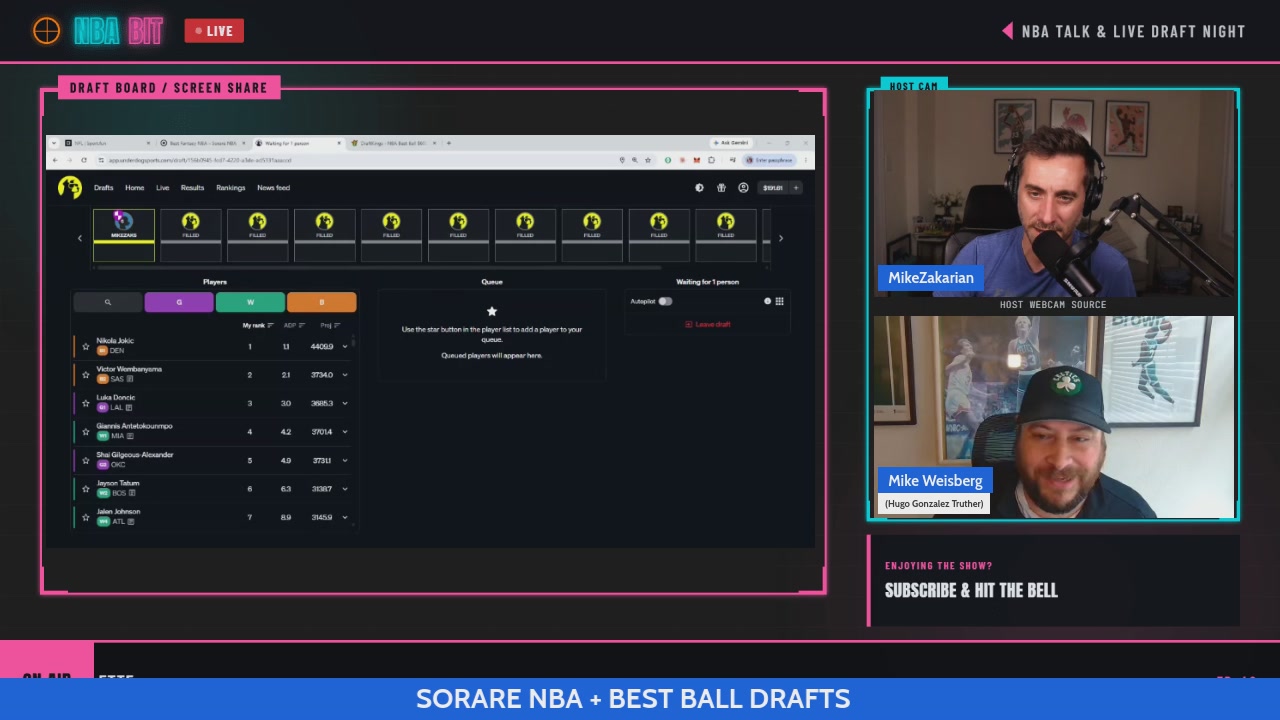This screenshot has width=1280, height=720.
Task: Expand Victor Wembanyama row chevron
Action: (345, 375)
